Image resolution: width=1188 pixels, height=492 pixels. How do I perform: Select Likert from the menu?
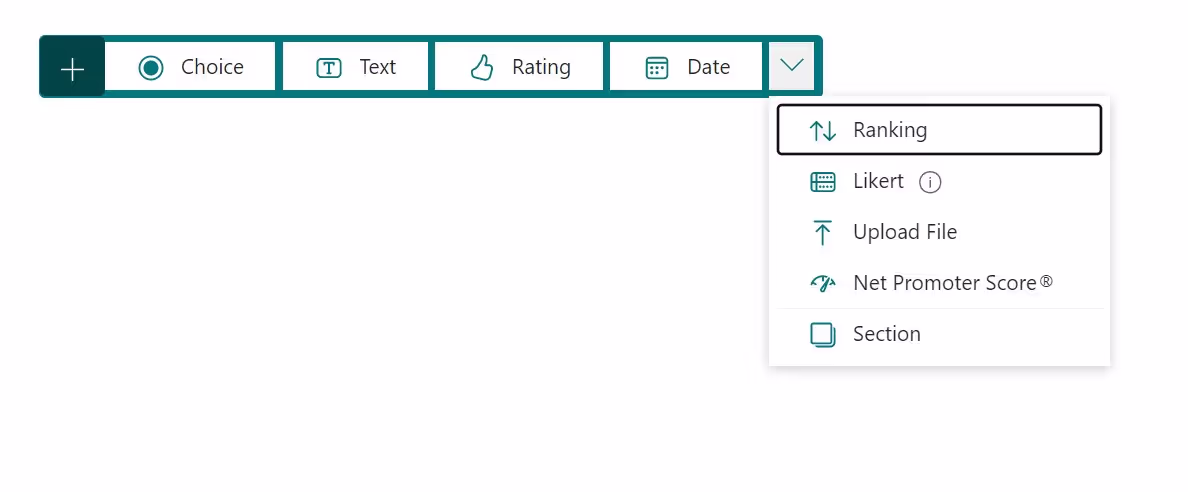tap(939, 181)
